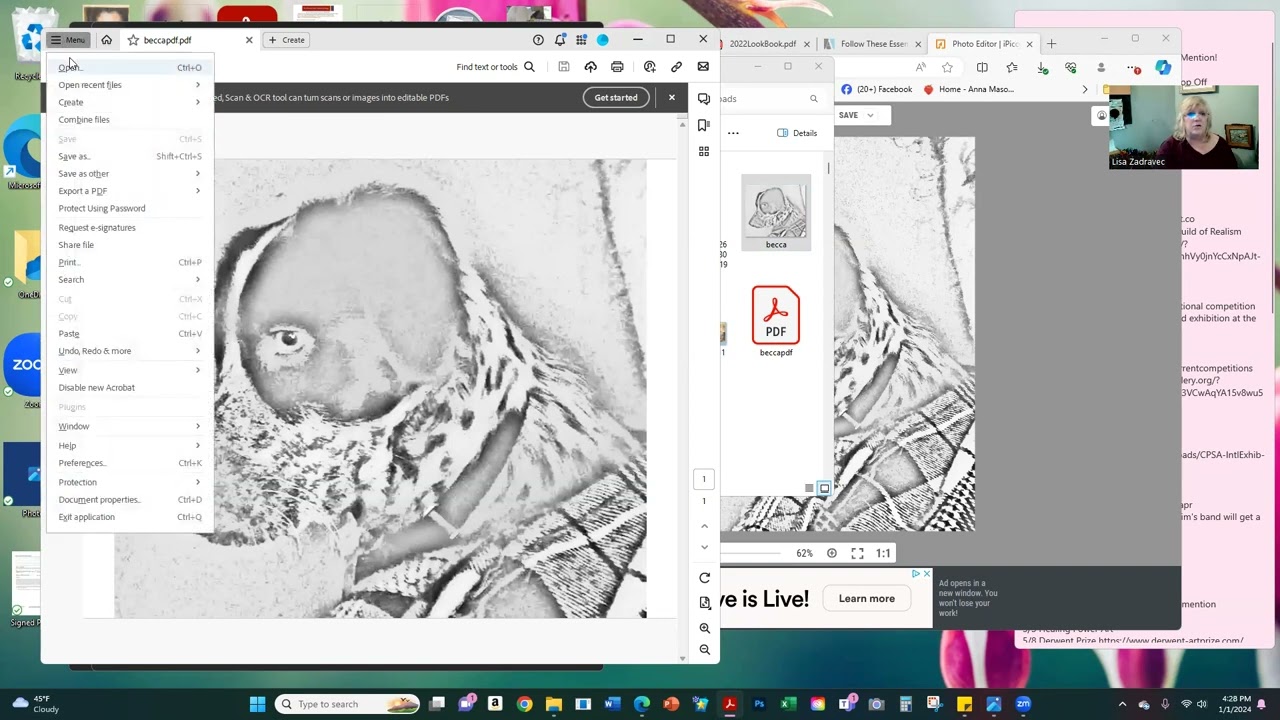Viewport: 1280px width, 720px height.
Task: Click the share with others person icon
Action: [x=650, y=67]
